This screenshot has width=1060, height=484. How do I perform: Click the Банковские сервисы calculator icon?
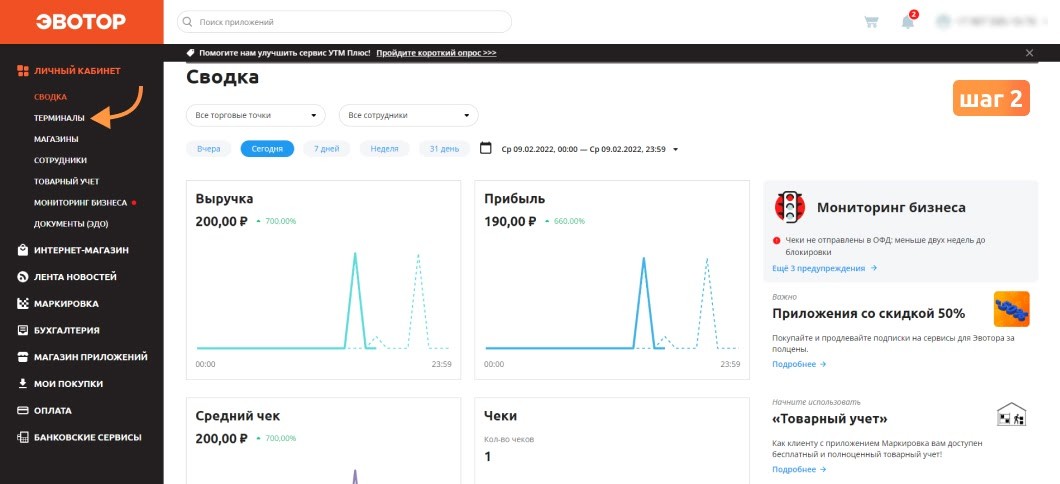point(22,437)
